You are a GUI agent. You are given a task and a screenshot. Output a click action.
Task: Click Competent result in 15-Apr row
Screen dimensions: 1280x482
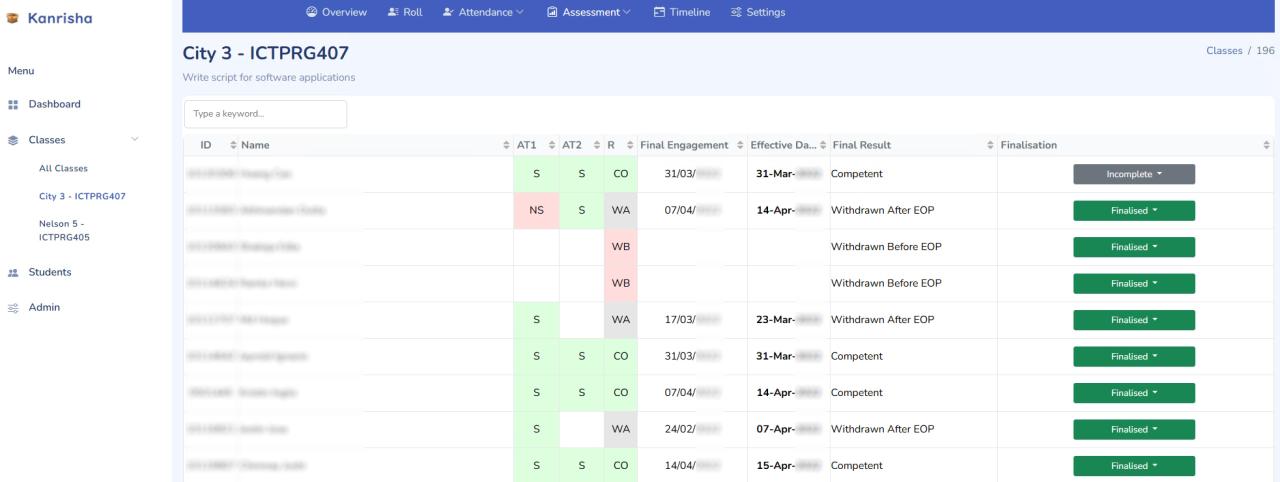click(857, 466)
